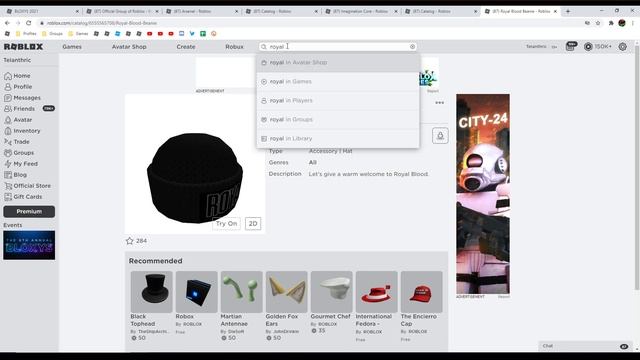Viewport: 640px width, 360px height.
Task: Click the username Telanthric in the sidebar
Action: (17, 60)
